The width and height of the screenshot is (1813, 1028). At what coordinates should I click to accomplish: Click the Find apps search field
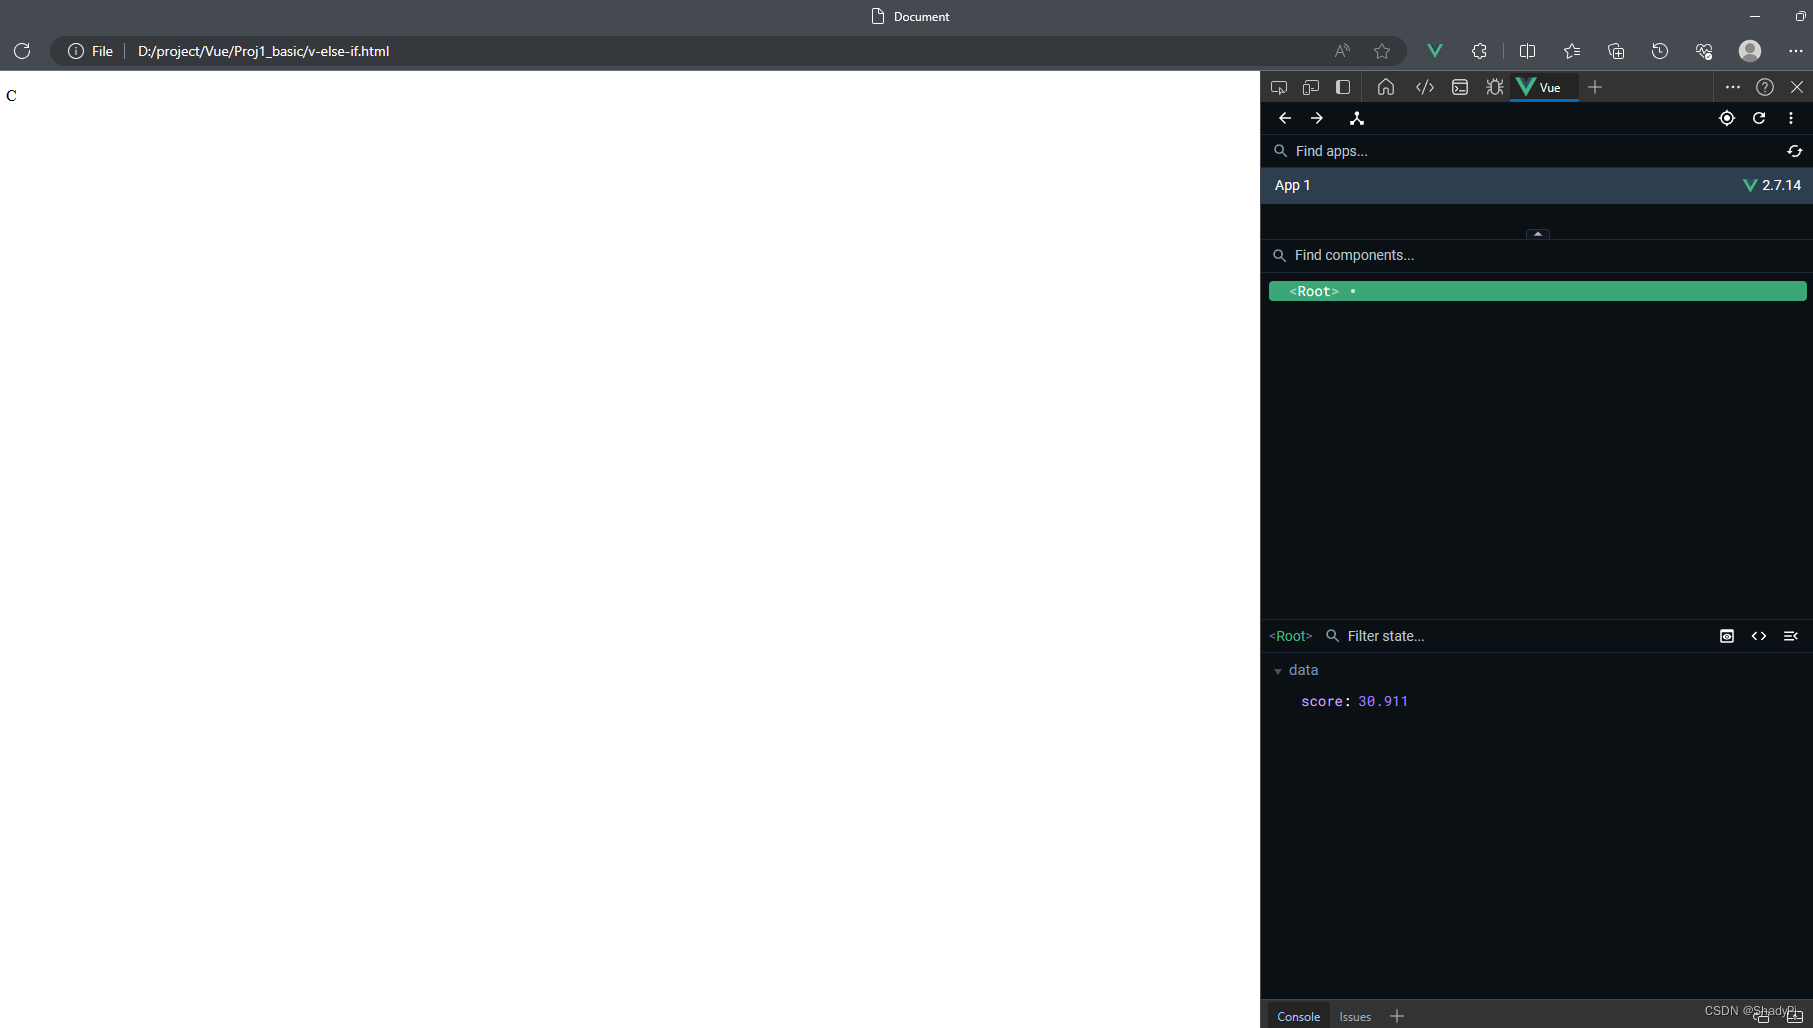click(1525, 151)
